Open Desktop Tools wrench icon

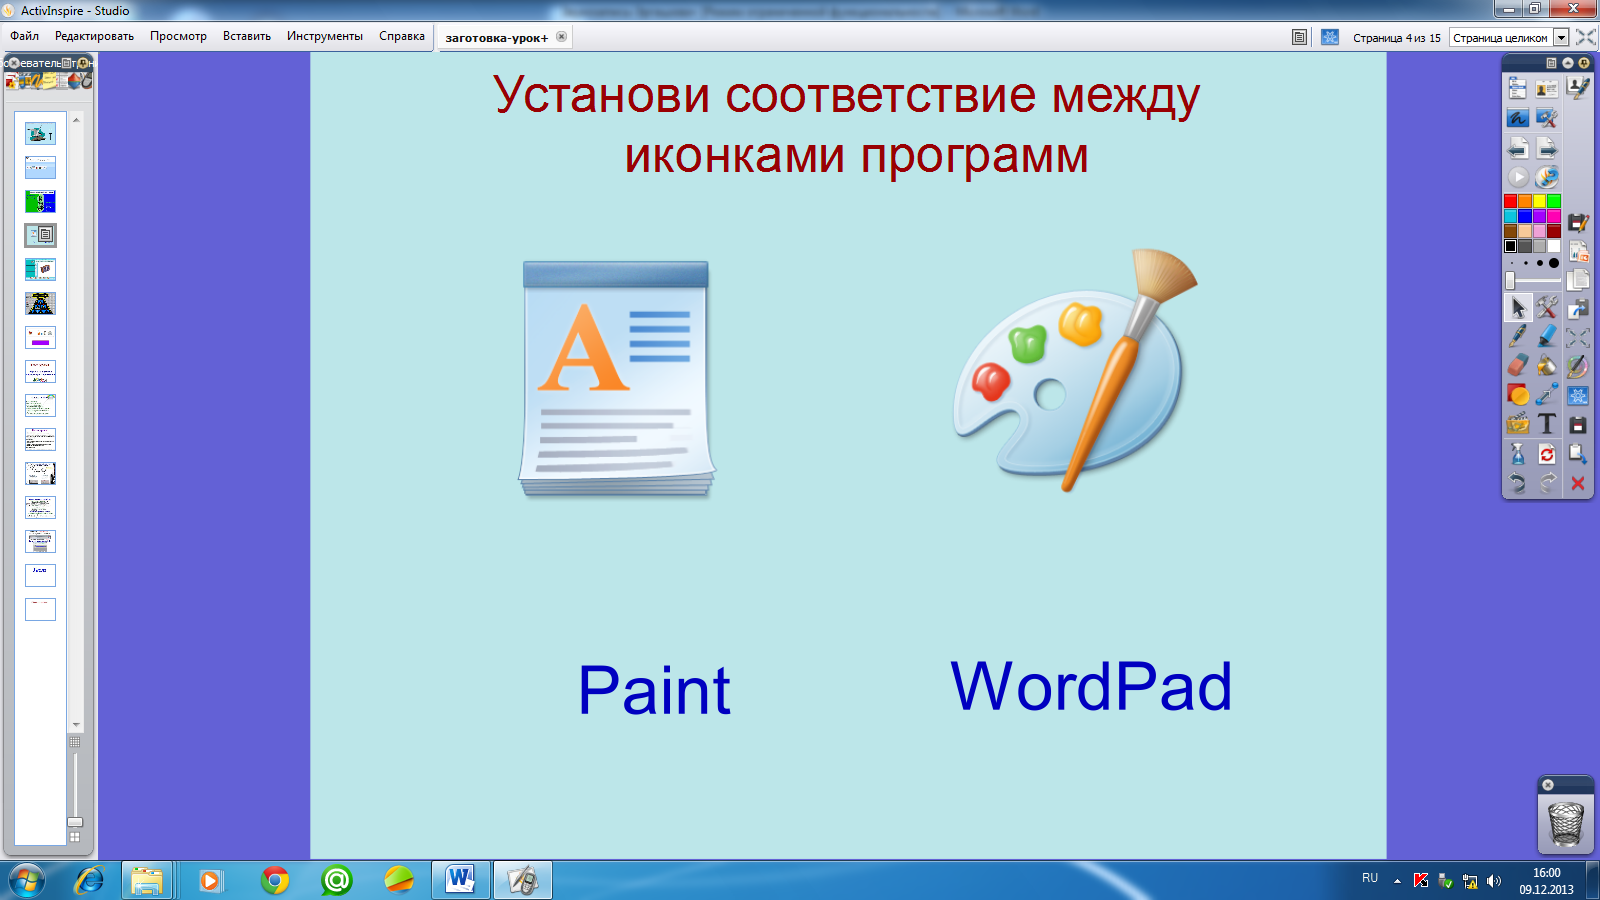[x=1547, y=118]
